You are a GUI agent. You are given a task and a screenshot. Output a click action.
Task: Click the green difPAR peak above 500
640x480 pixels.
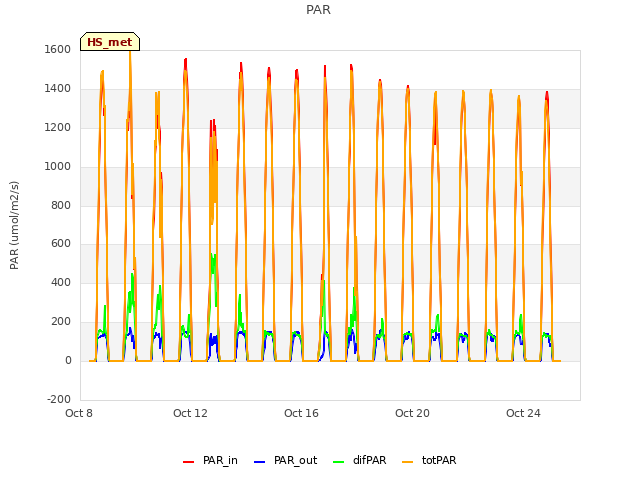pos(213,257)
